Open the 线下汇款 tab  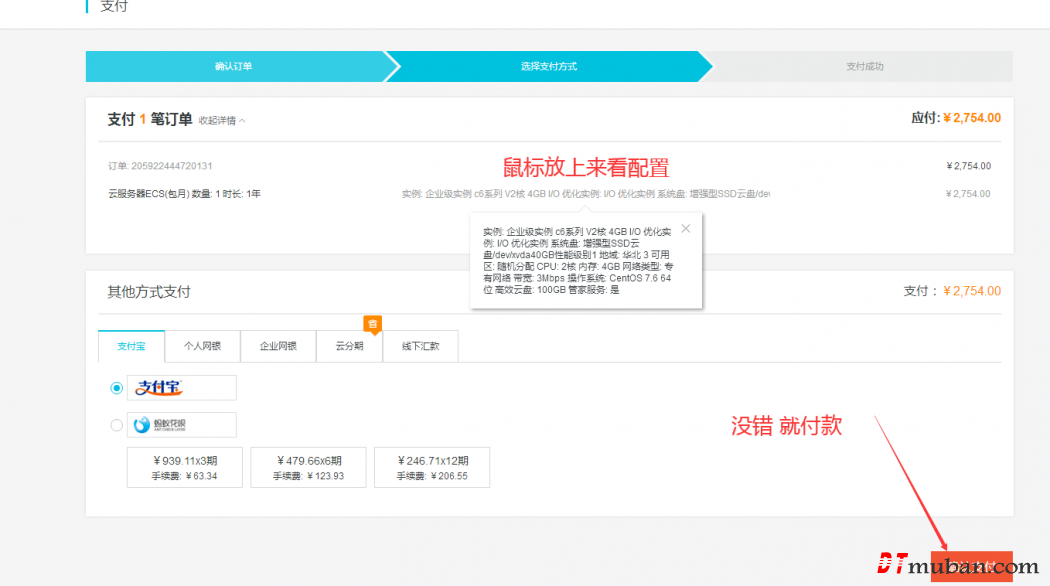click(420, 346)
